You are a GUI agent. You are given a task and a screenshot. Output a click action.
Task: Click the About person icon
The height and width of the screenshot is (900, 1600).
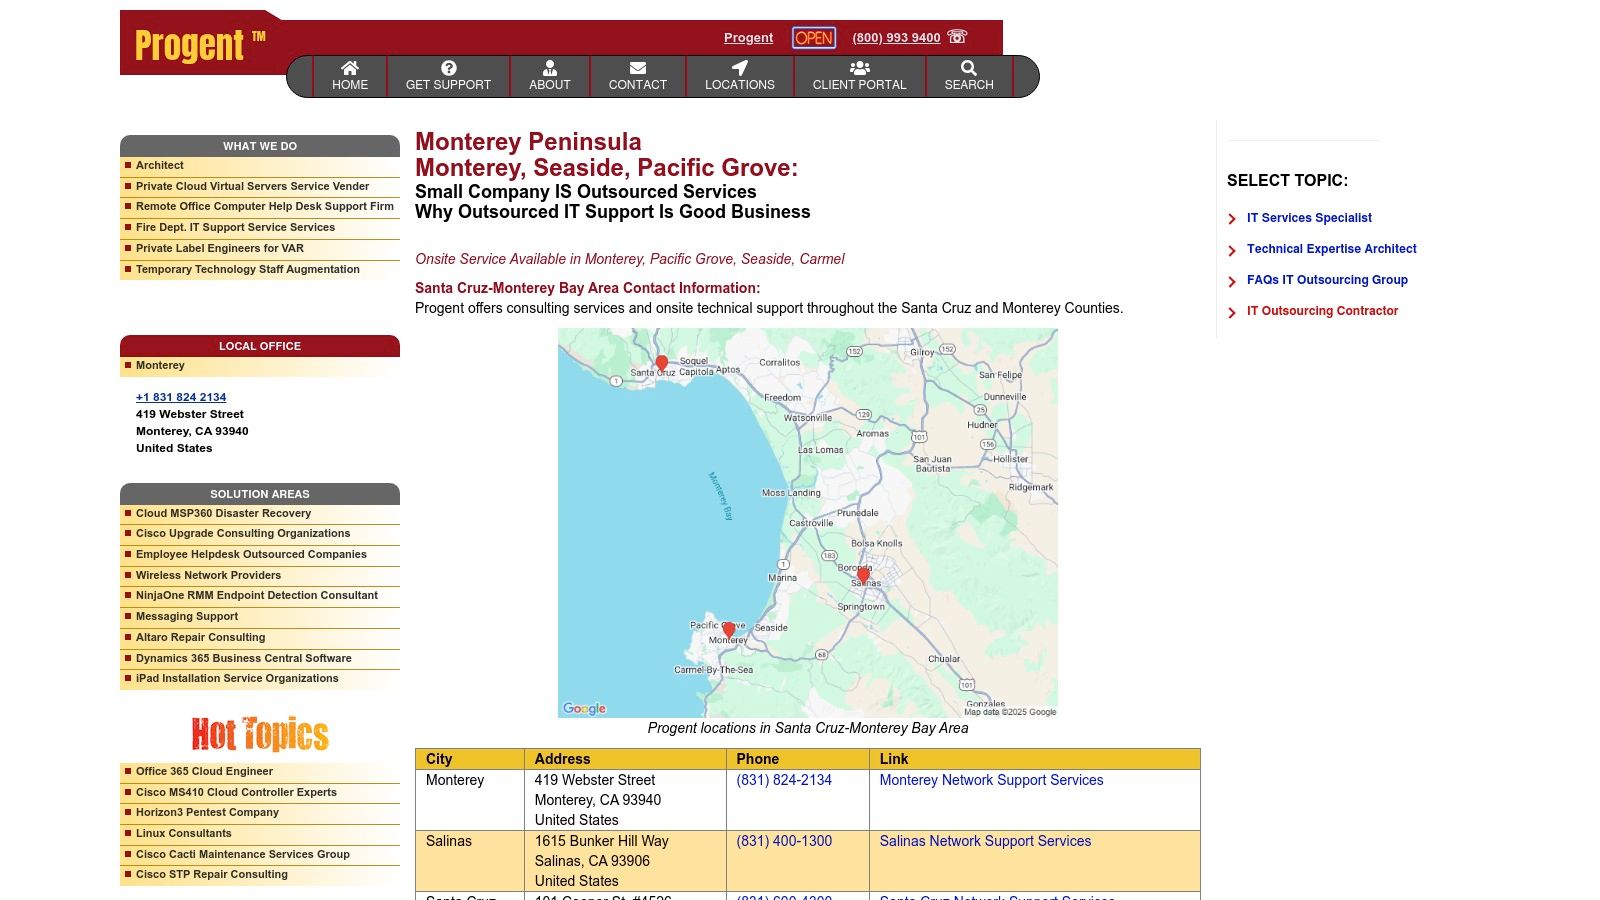point(549,68)
